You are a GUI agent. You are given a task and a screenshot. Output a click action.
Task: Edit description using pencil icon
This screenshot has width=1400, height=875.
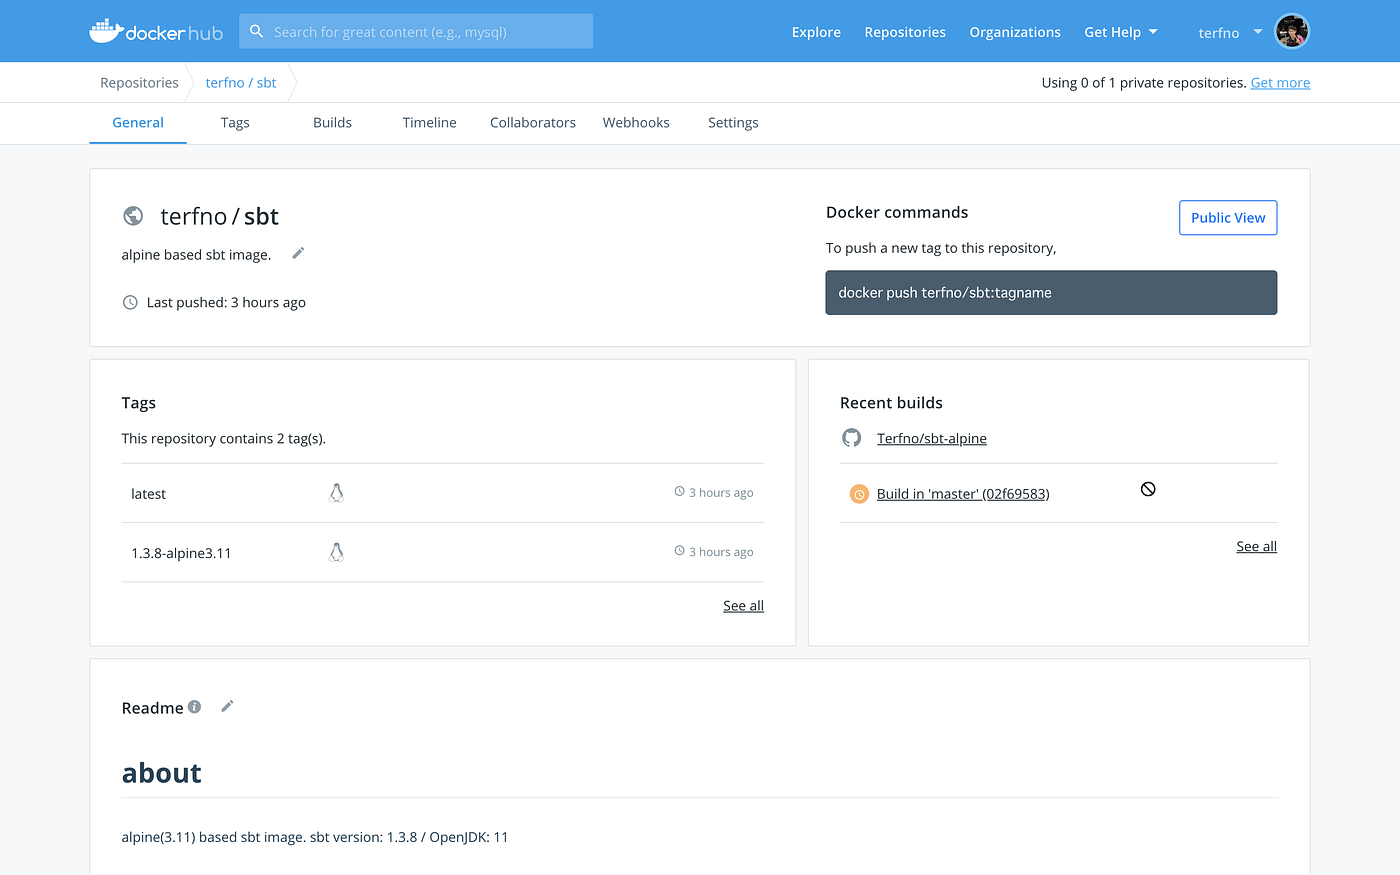click(298, 253)
